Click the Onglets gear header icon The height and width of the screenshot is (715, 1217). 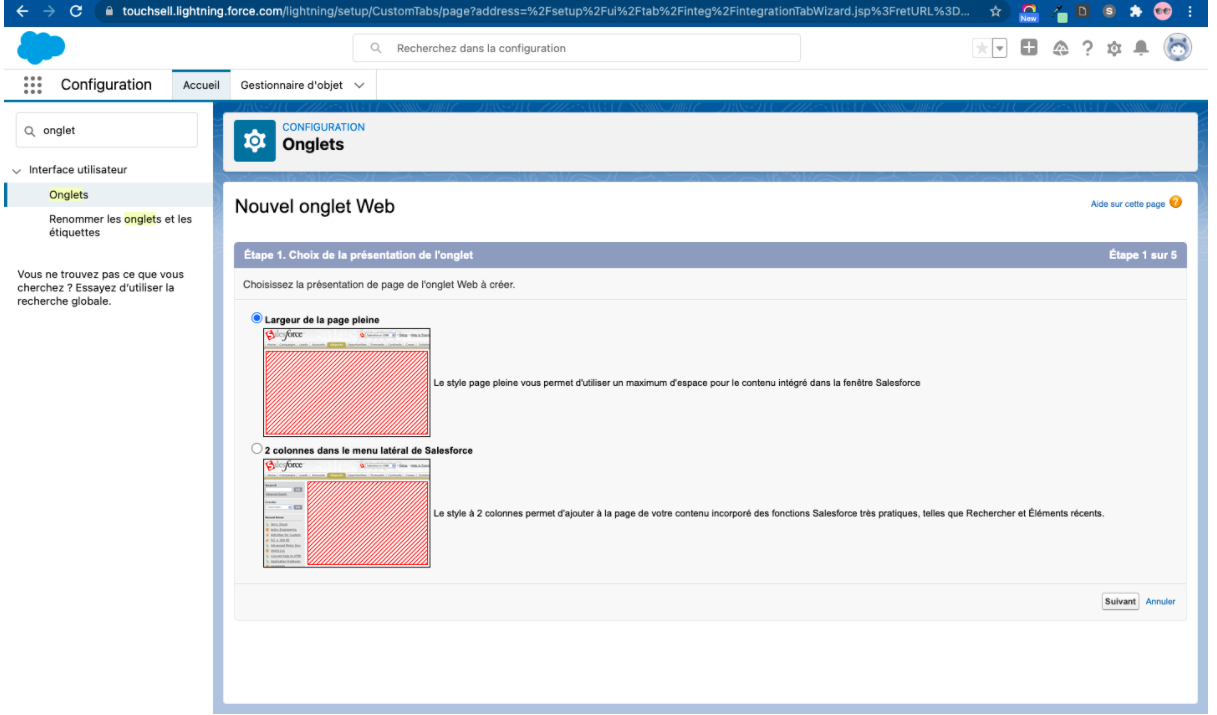pyautogui.click(x=254, y=141)
